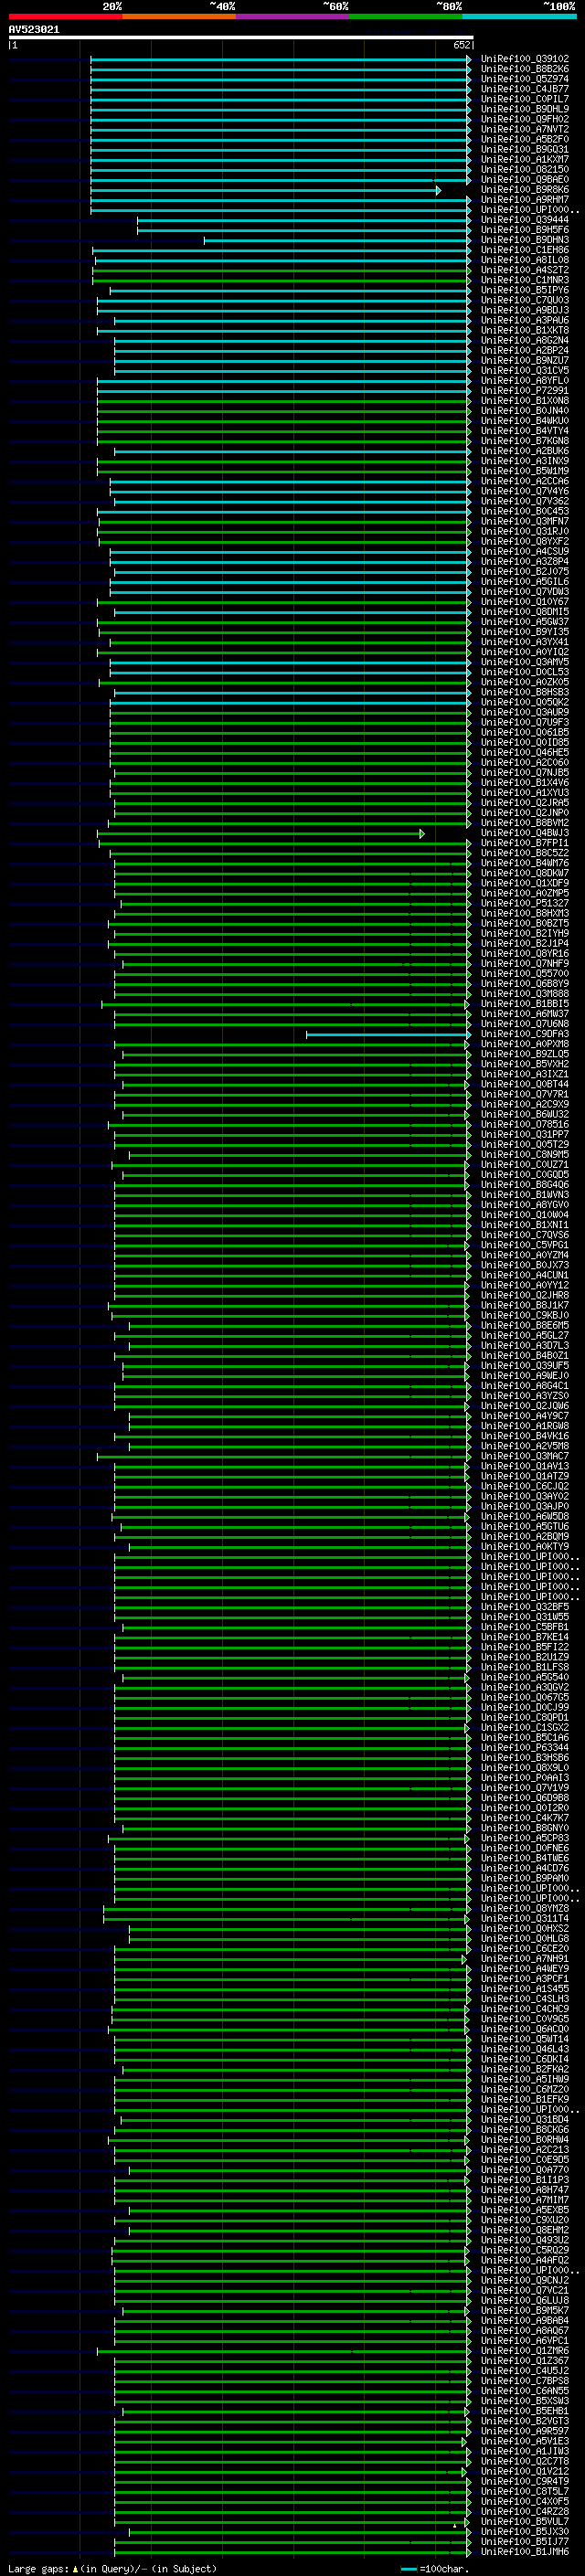Select UniRef100_Q39444 label

coord(525,220)
